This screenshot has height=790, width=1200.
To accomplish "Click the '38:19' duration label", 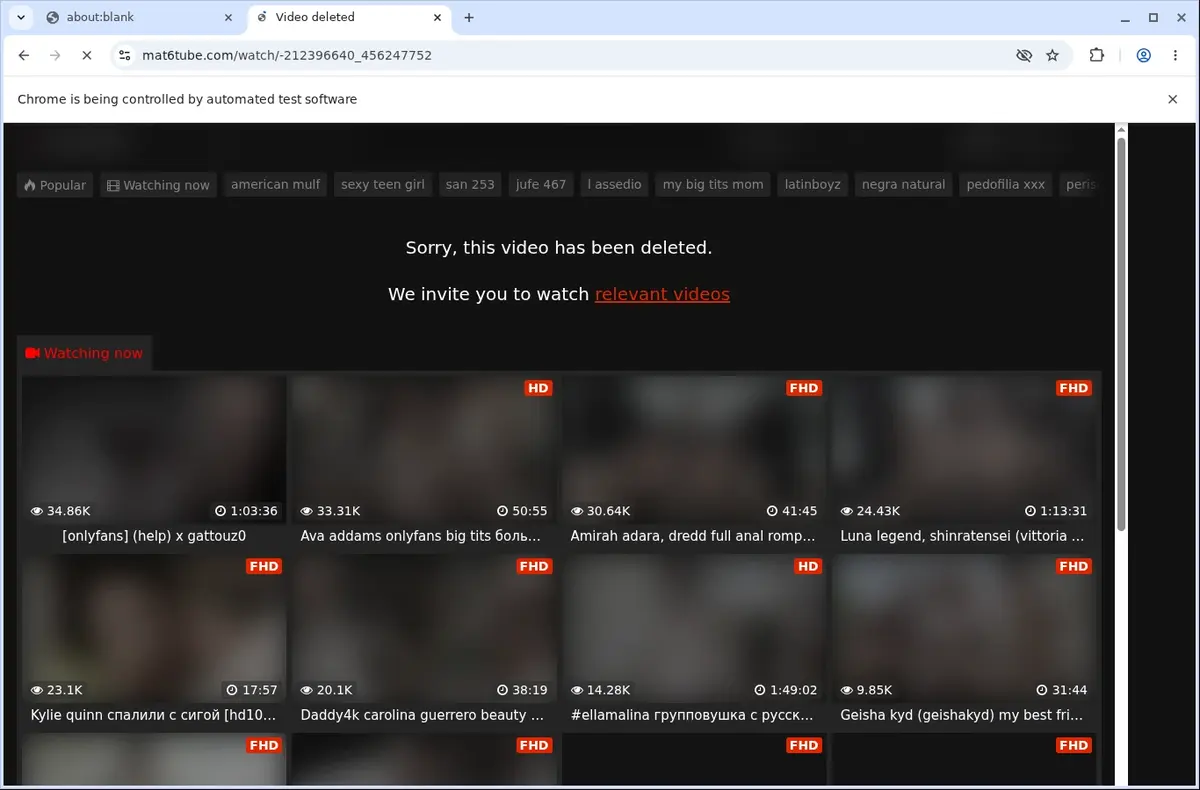I will [522, 690].
